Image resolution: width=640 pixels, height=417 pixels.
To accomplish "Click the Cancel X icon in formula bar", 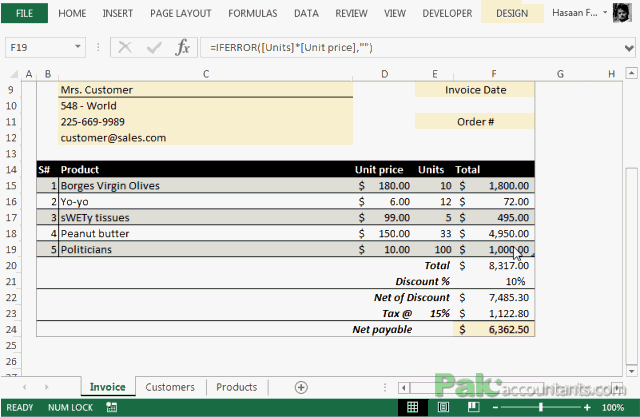I will (124, 47).
